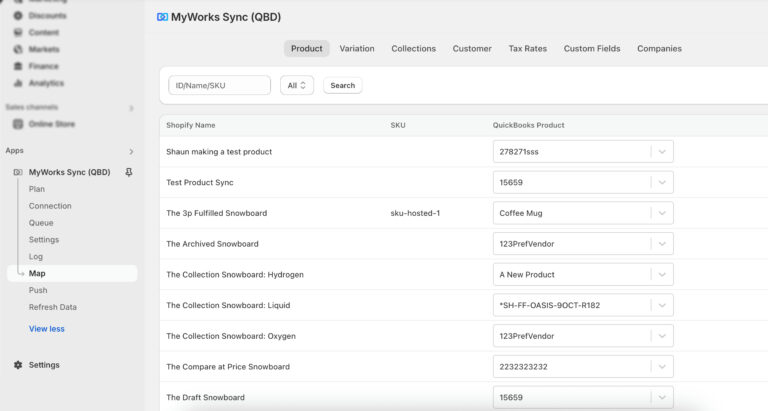This screenshot has width=768, height=411.
Task: Expand the Sales channels section chevron
Action: click(x=131, y=108)
